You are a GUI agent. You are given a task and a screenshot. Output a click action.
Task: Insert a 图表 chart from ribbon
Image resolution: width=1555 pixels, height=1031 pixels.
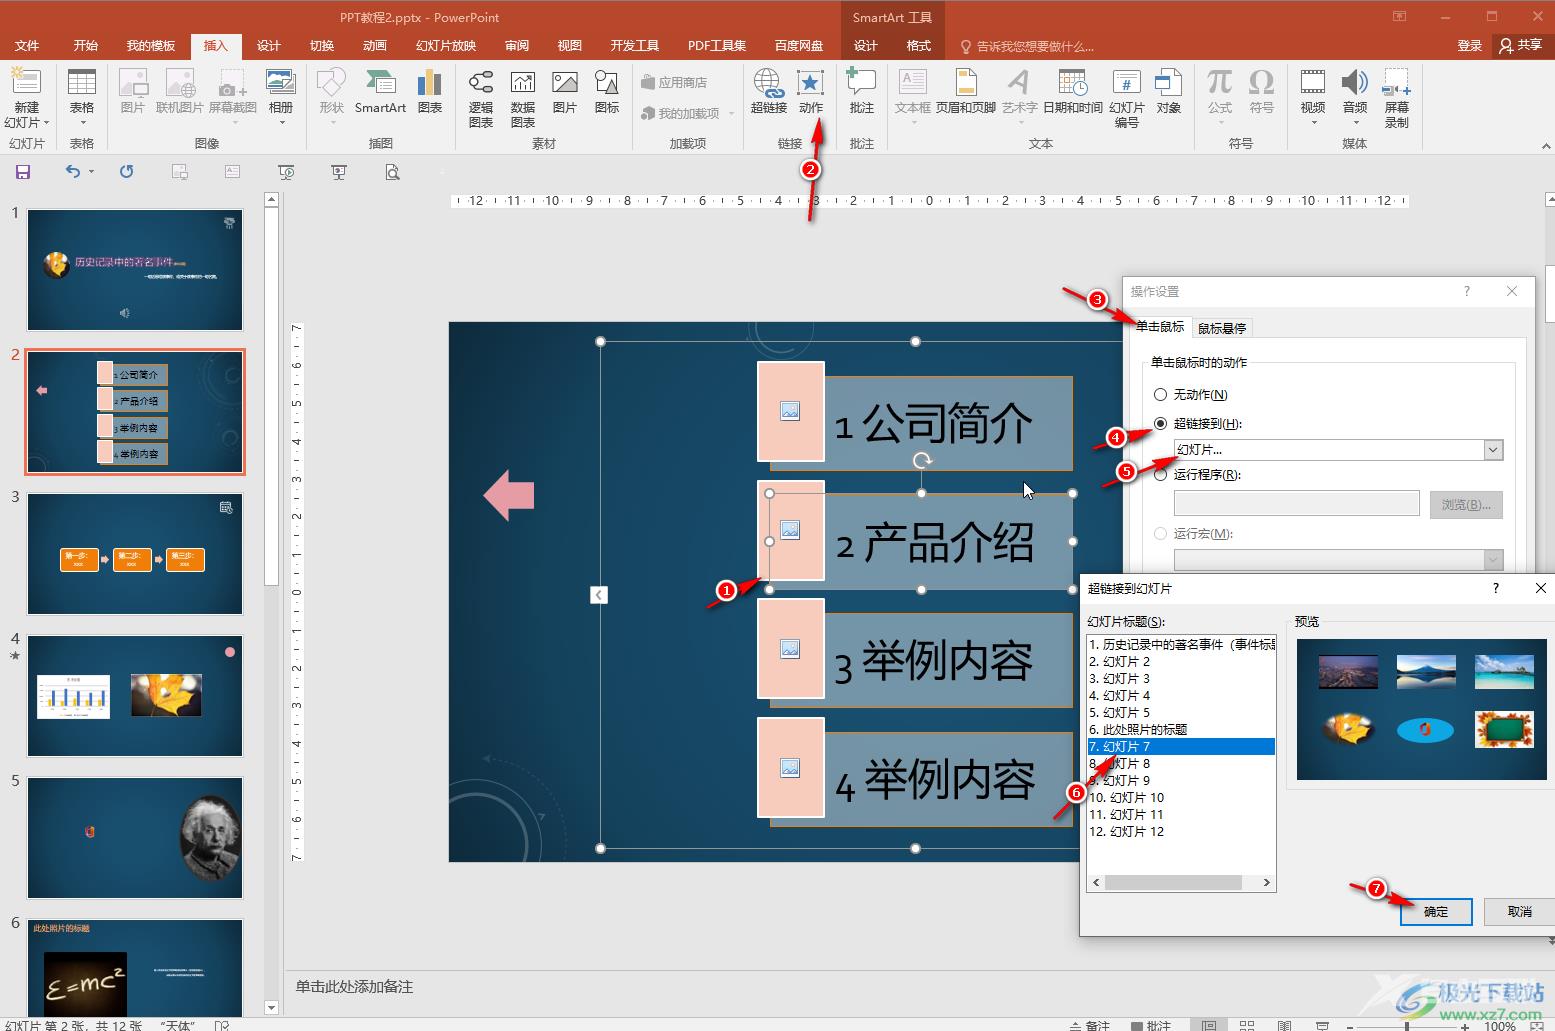pyautogui.click(x=430, y=92)
